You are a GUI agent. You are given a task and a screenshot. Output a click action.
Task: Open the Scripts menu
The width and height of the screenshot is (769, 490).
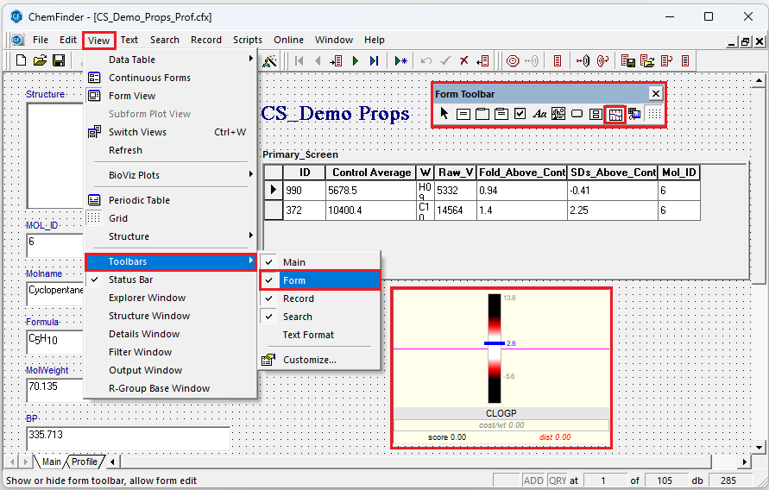247,40
